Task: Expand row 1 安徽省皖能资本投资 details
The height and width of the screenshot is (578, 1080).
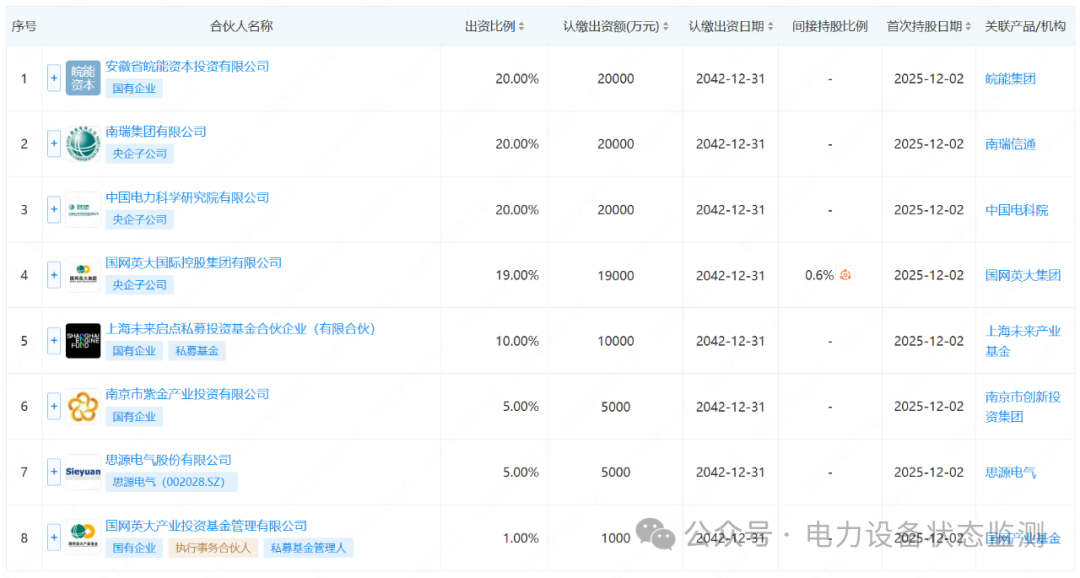Action: pos(54,78)
